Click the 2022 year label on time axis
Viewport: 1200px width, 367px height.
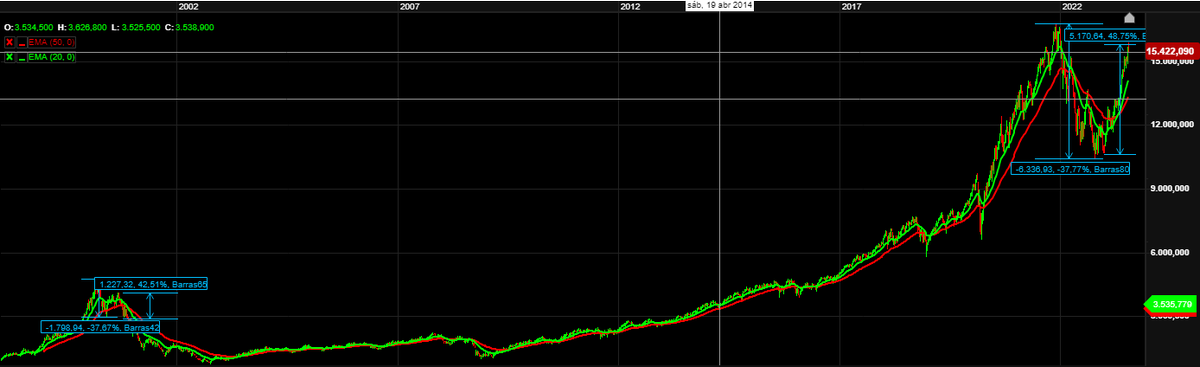pos(1072,6)
